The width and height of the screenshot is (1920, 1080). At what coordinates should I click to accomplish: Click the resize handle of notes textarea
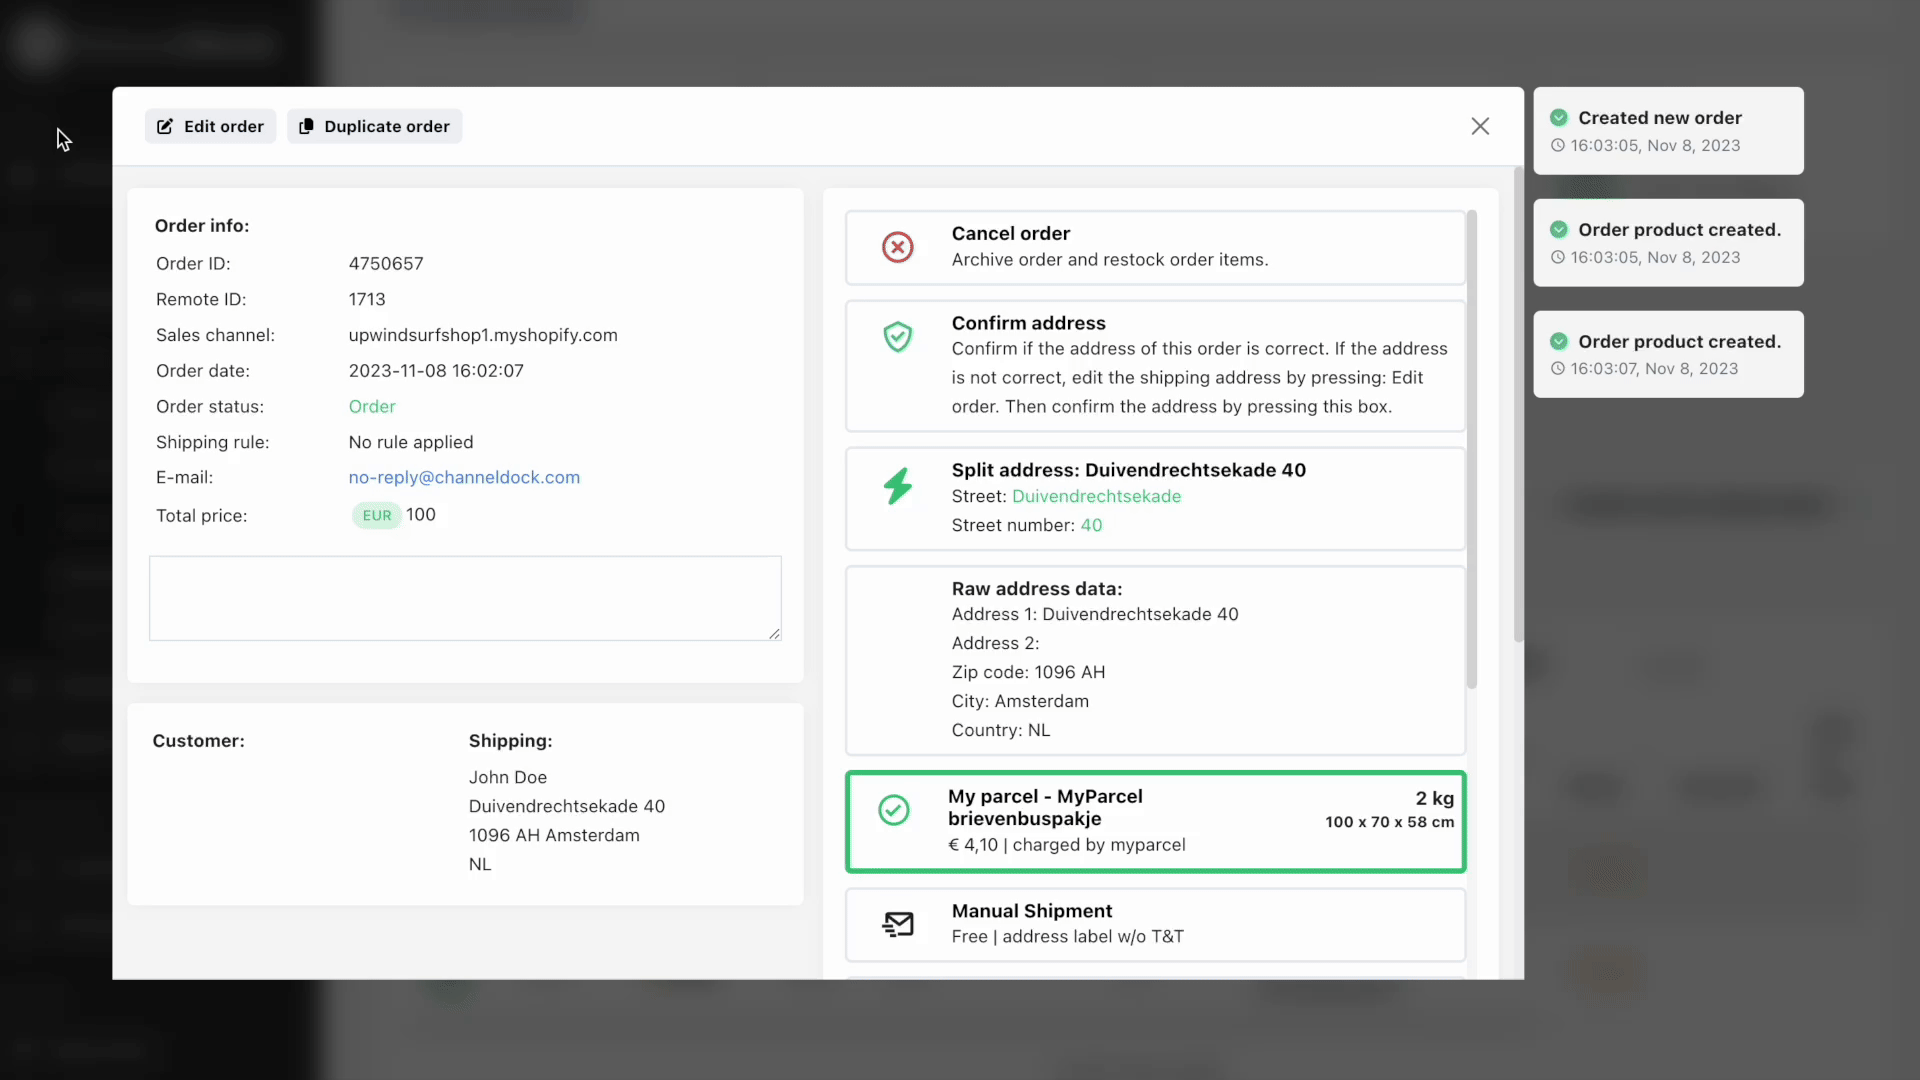point(774,633)
